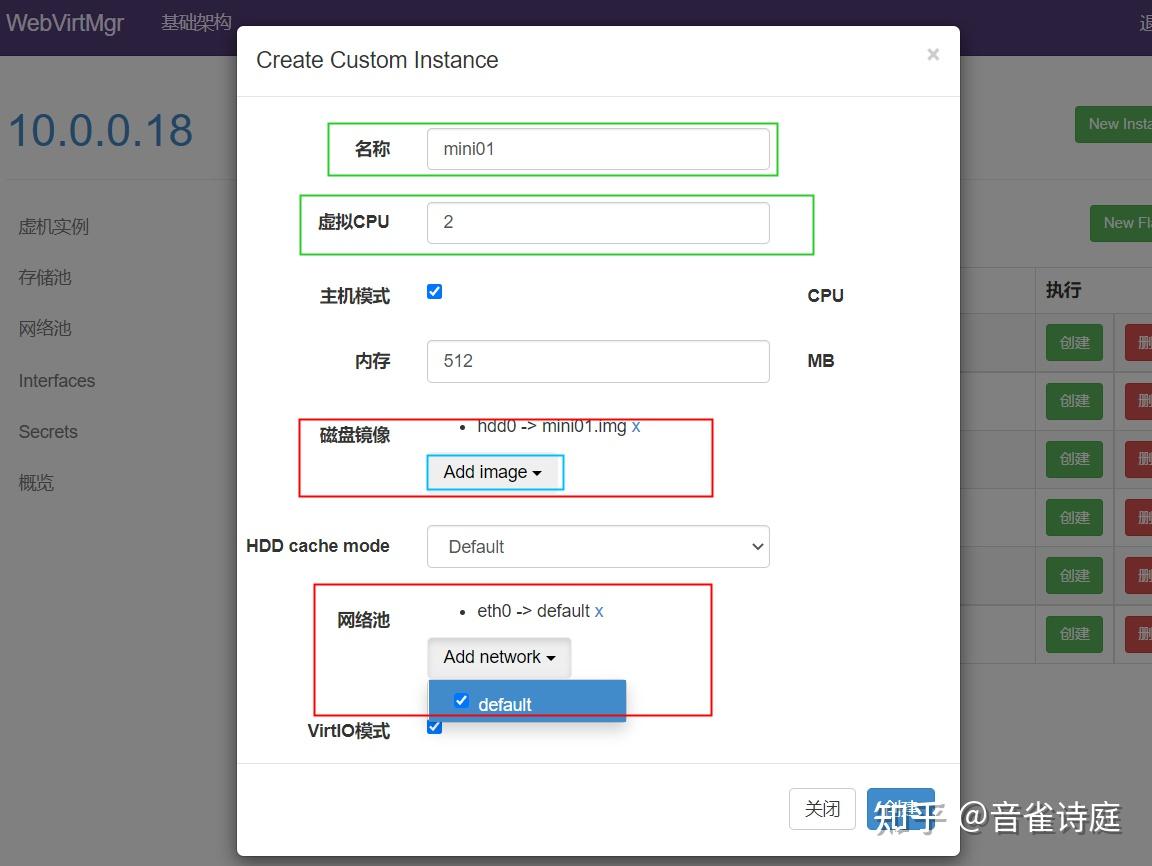Image resolution: width=1152 pixels, height=866 pixels.
Task: Remove the hdd0 mini01.img disk
Action: 636,425
